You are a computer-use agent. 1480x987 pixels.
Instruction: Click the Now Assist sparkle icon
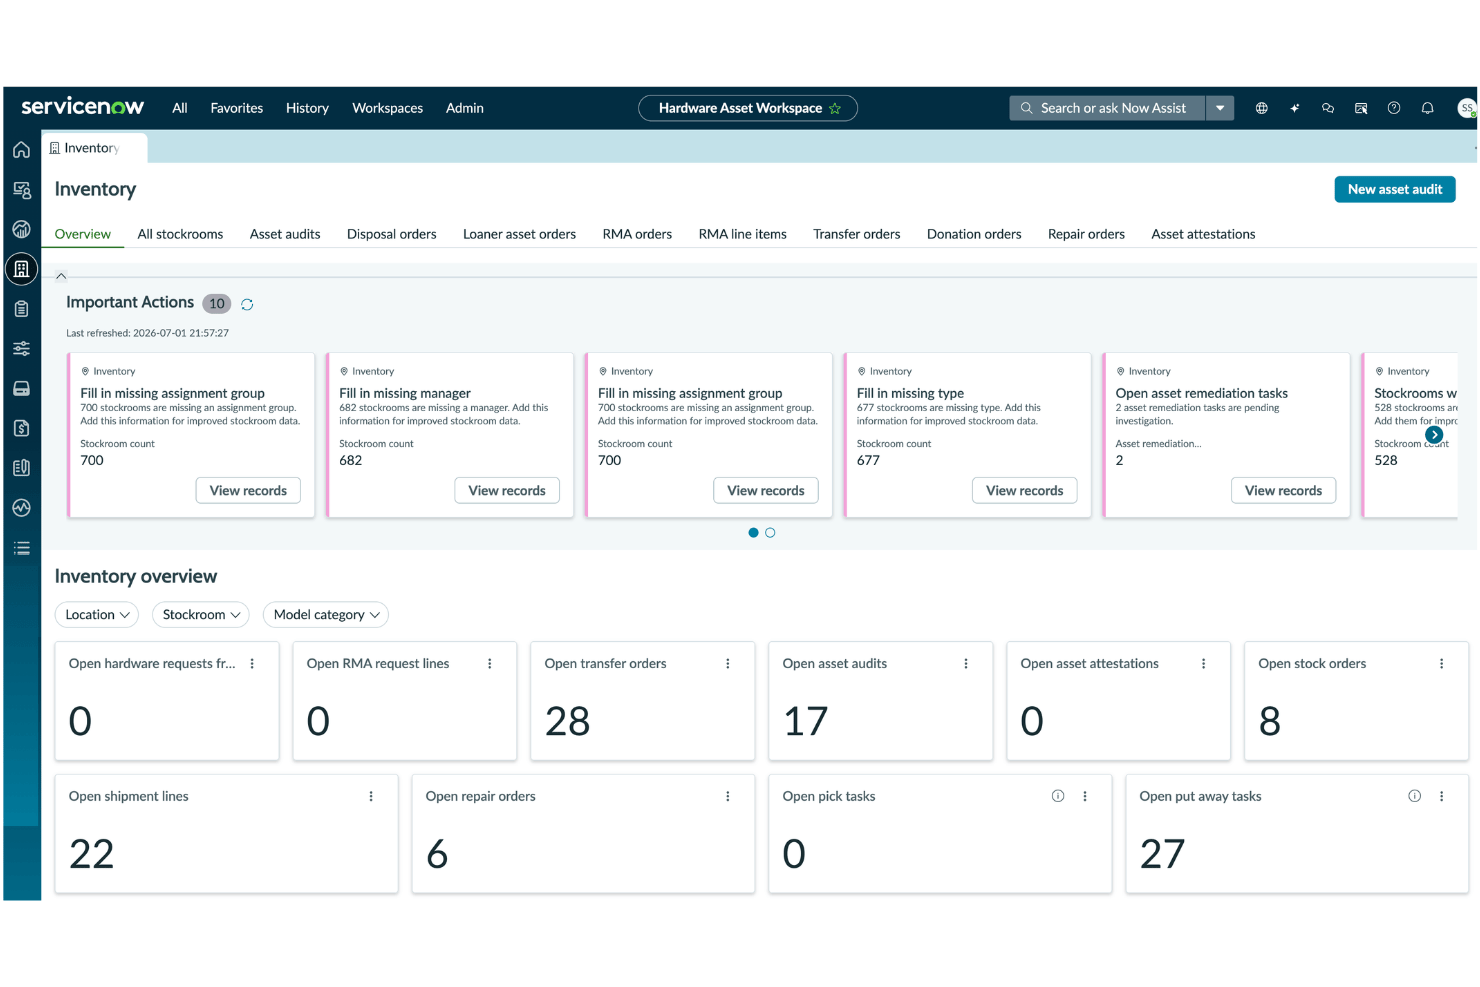[x=1295, y=108]
